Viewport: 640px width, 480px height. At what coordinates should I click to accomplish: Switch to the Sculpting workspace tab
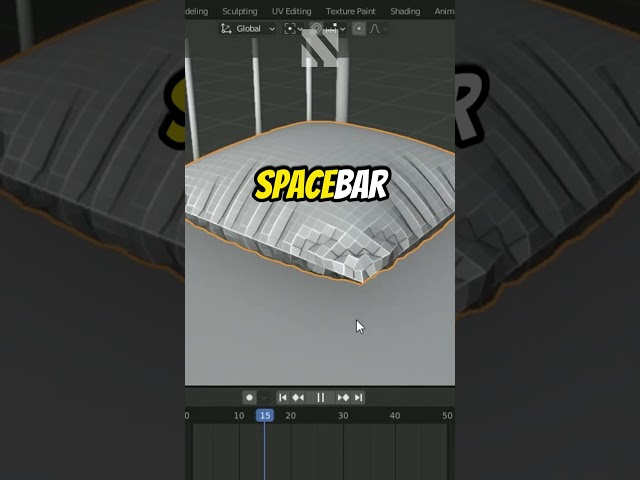pyautogui.click(x=240, y=11)
